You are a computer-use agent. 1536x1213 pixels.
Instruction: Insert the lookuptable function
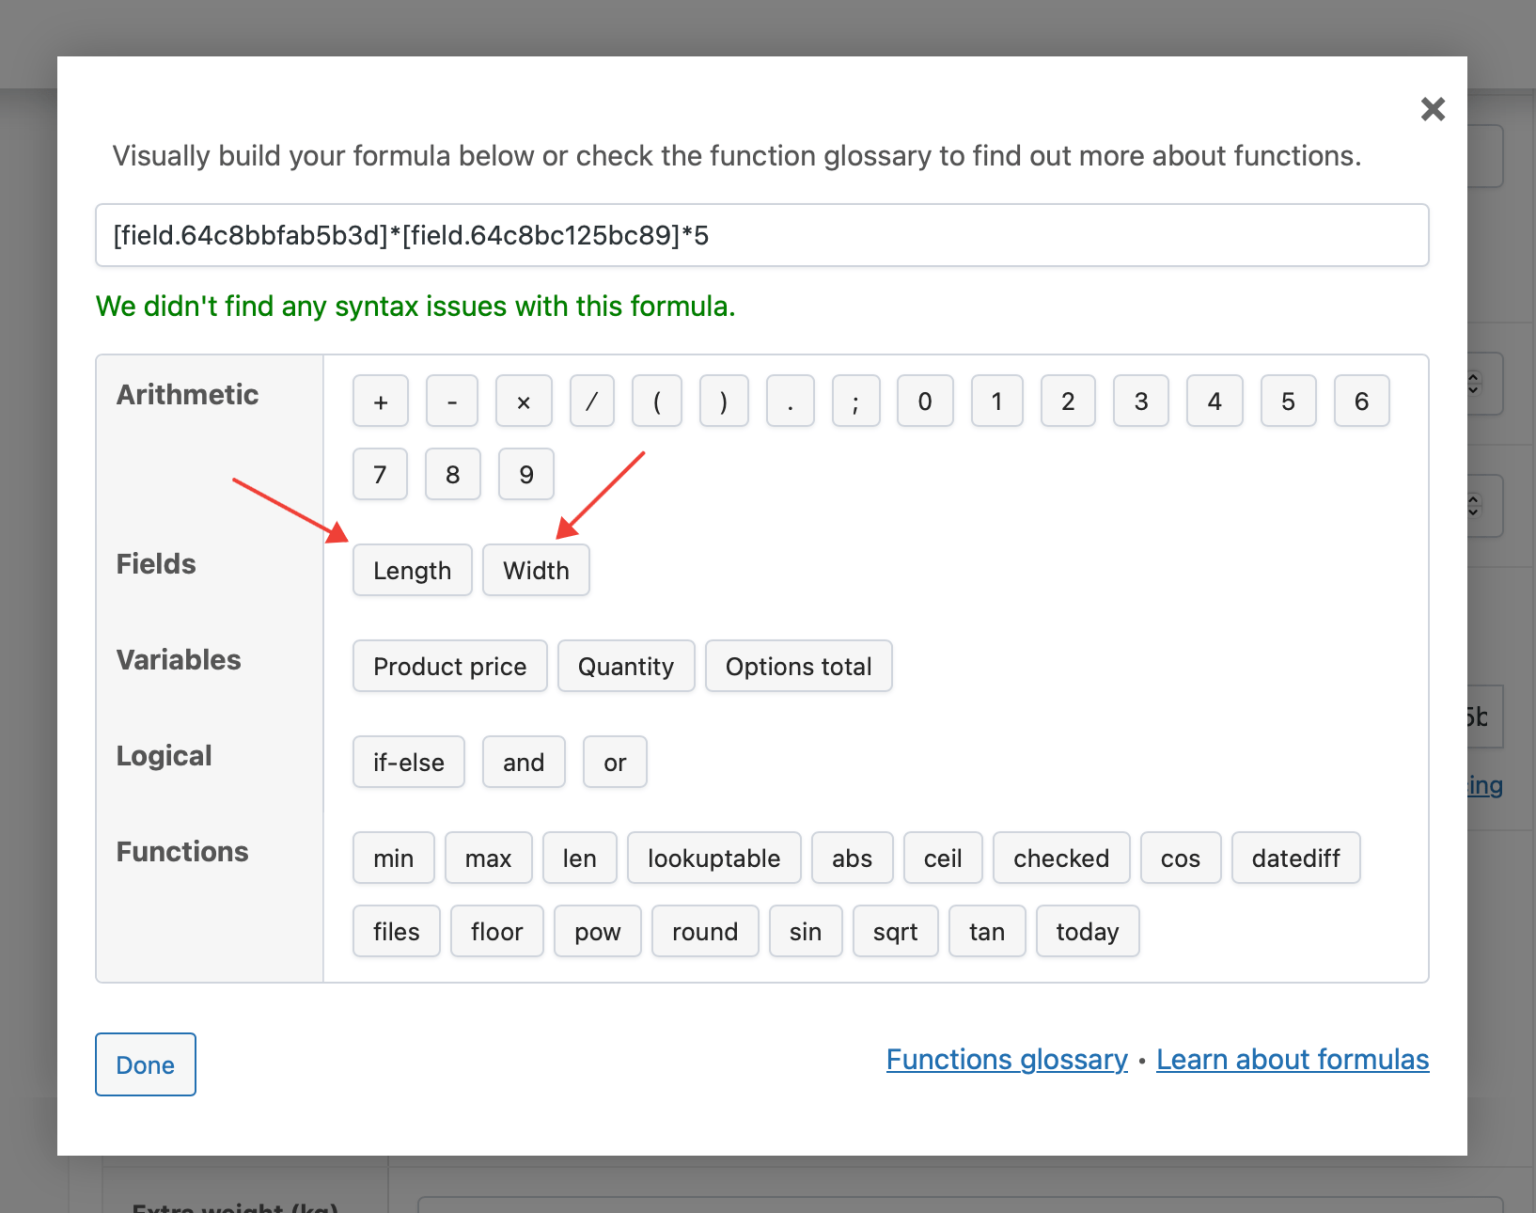tap(713, 858)
